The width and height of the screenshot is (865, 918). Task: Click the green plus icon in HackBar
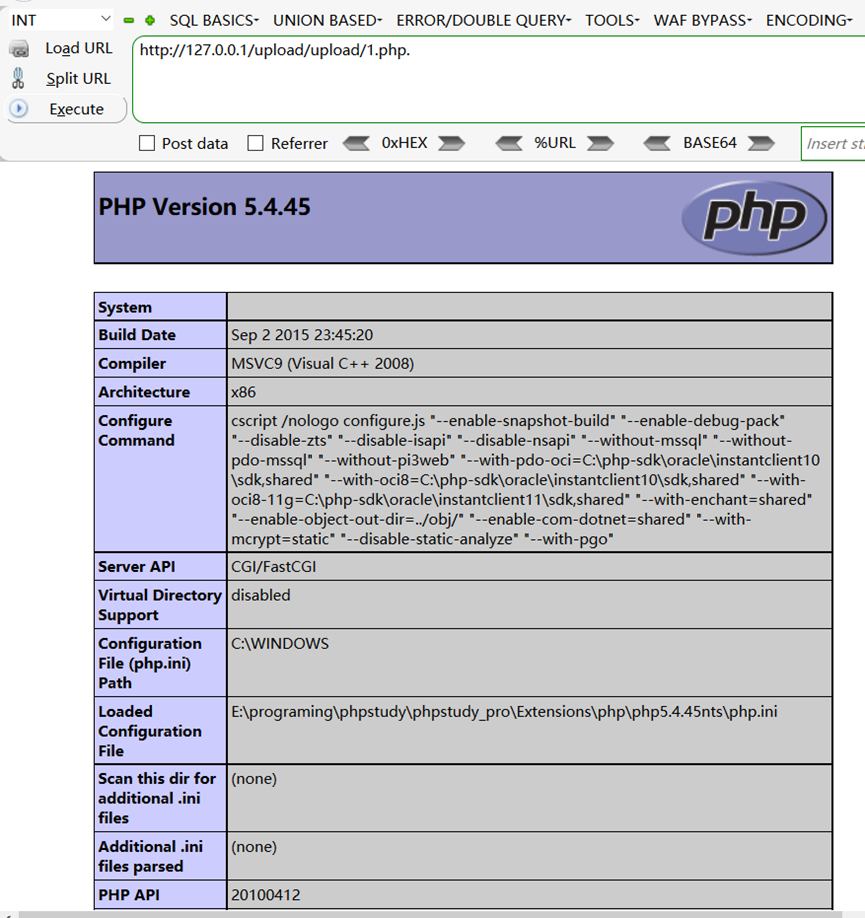[x=150, y=20]
